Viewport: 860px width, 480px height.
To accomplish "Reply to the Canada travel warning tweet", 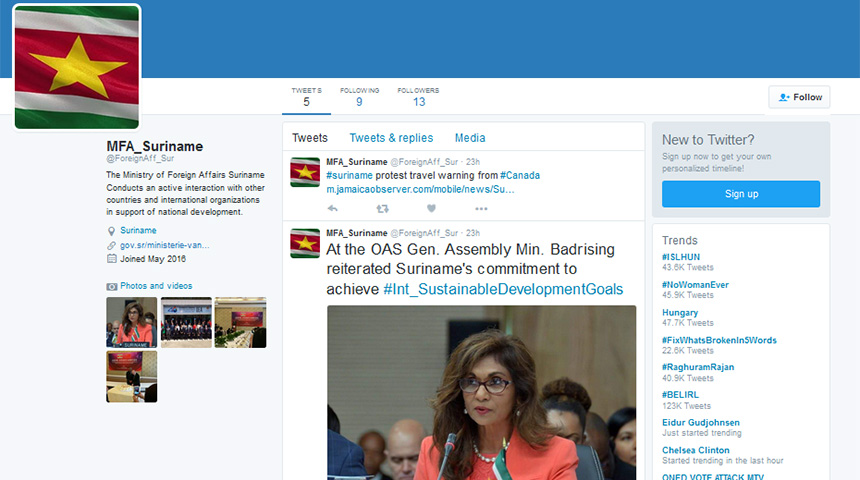I will (x=332, y=208).
